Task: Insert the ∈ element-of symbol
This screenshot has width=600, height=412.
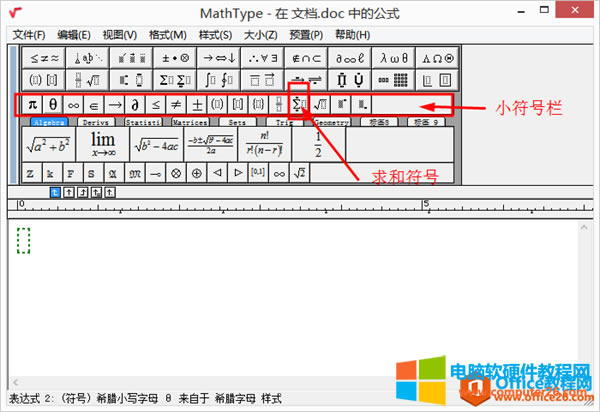Action: pyautogui.click(x=94, y=104)
